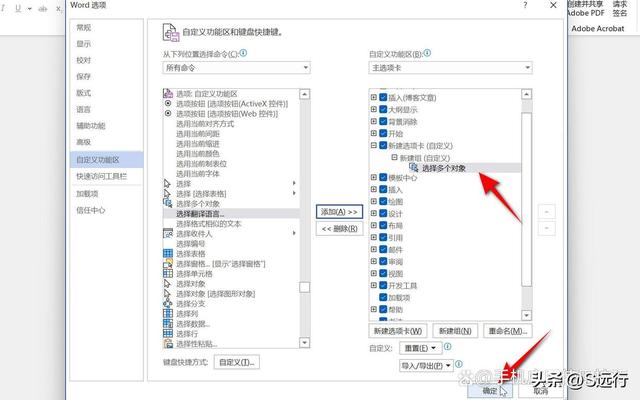Image resolution: width=640 pixels, height=400 pixels.
Task: Click the cursor icon beside plain 选择 command
Action: coord(167,184)
